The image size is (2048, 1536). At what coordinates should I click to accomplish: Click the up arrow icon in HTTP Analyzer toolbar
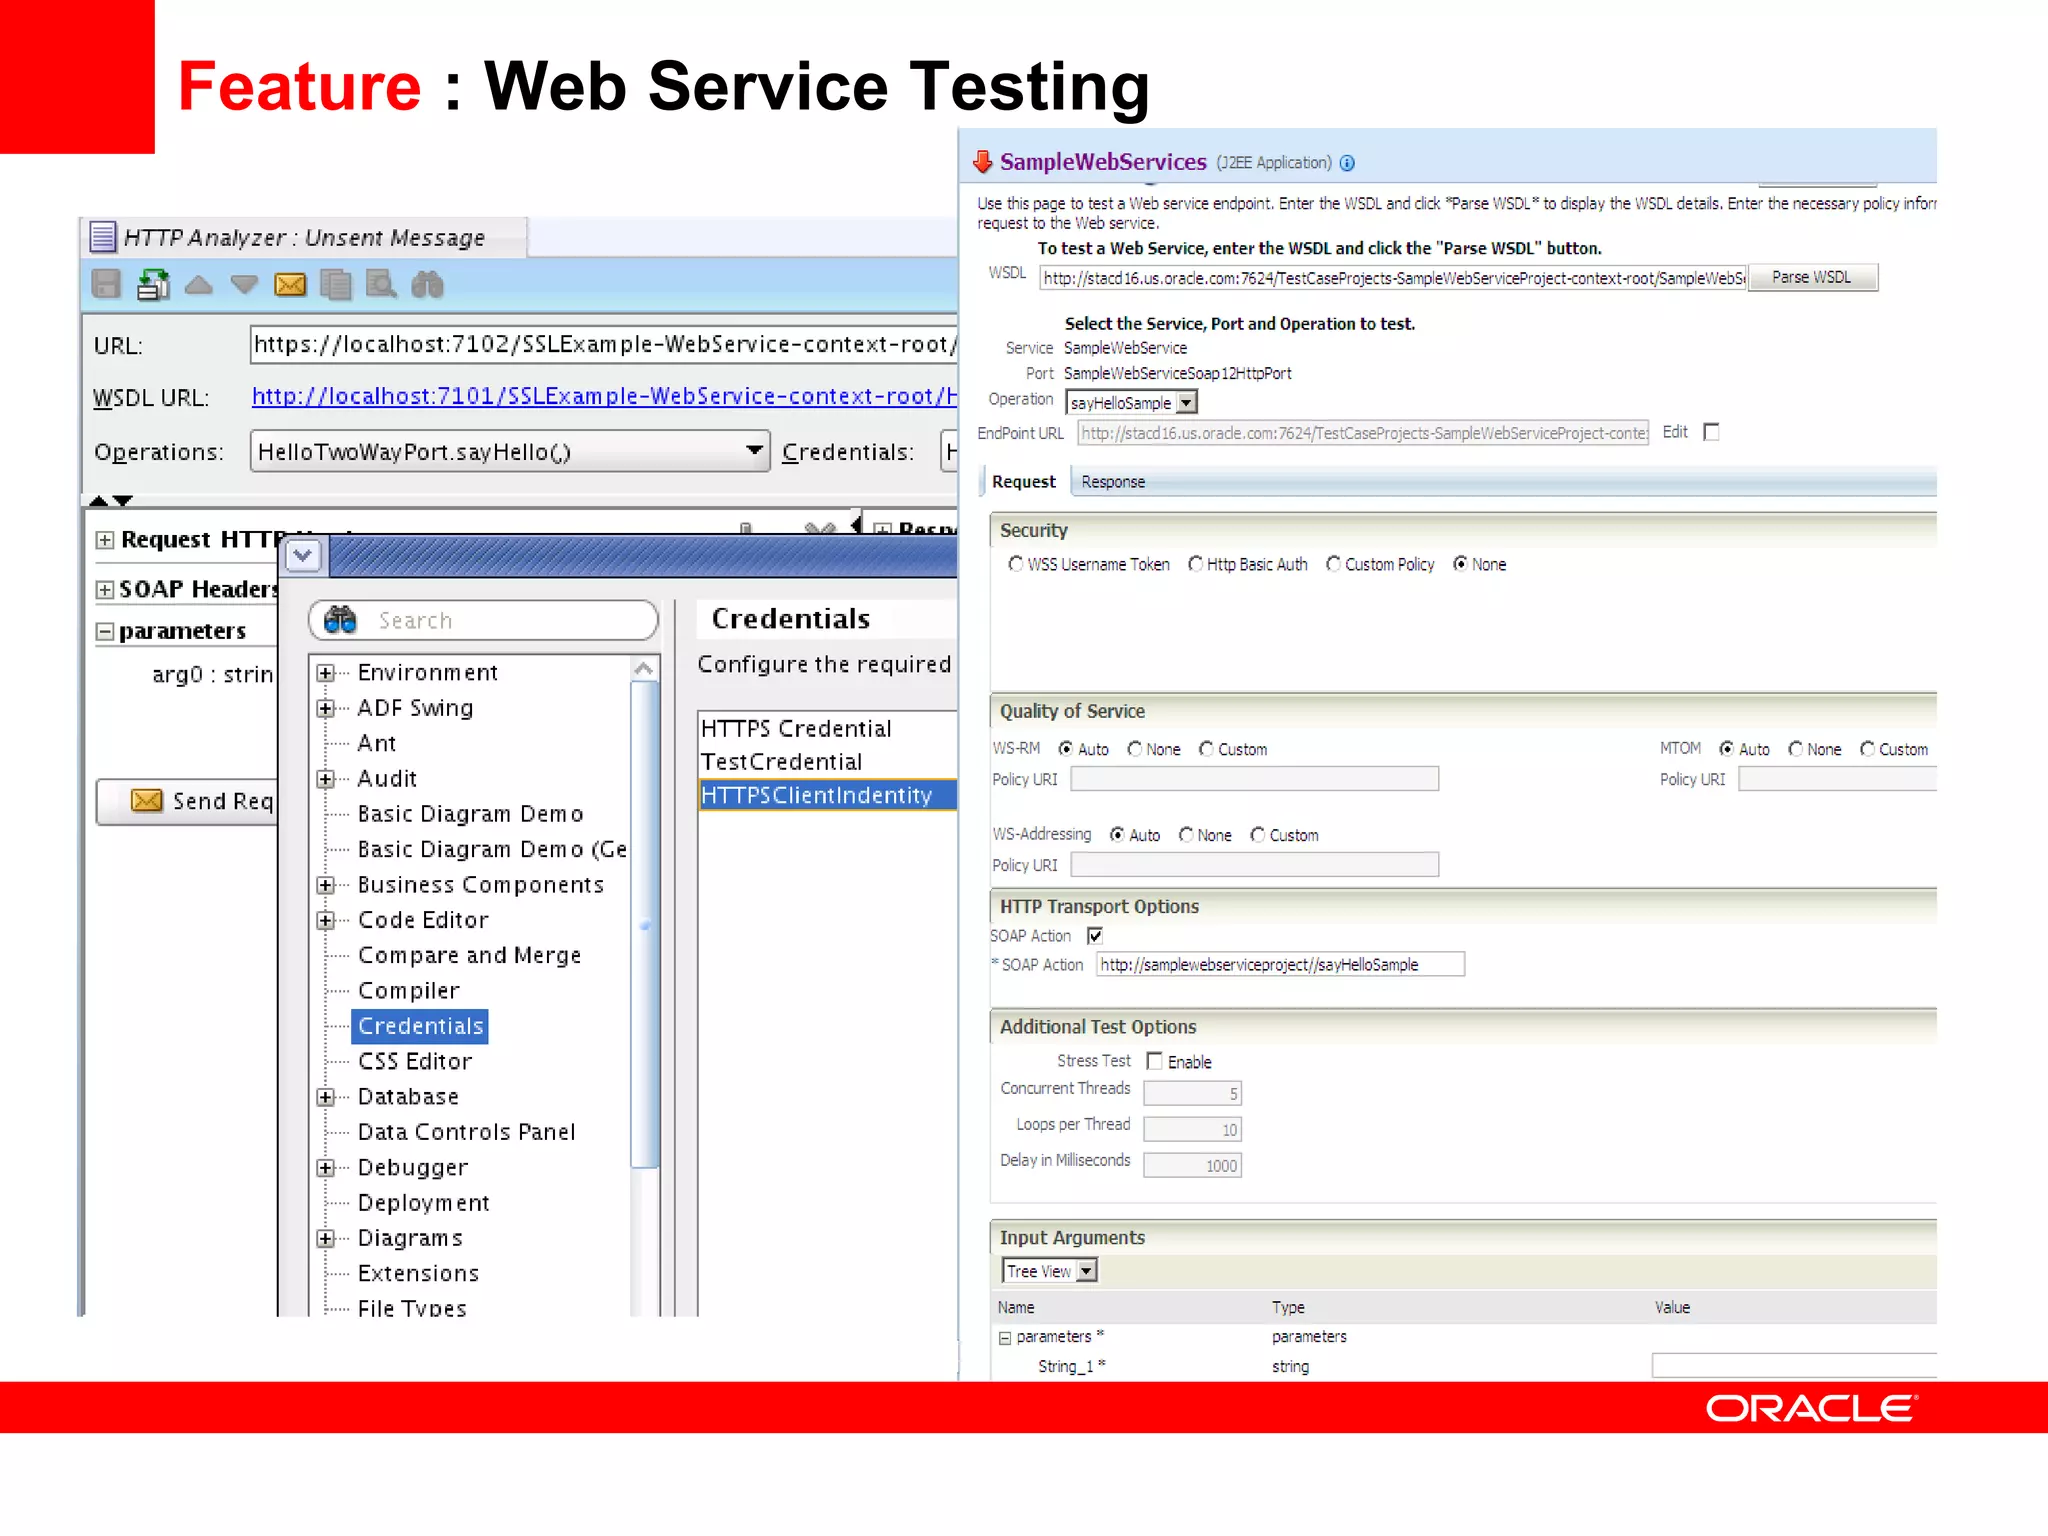coord(199,285)
